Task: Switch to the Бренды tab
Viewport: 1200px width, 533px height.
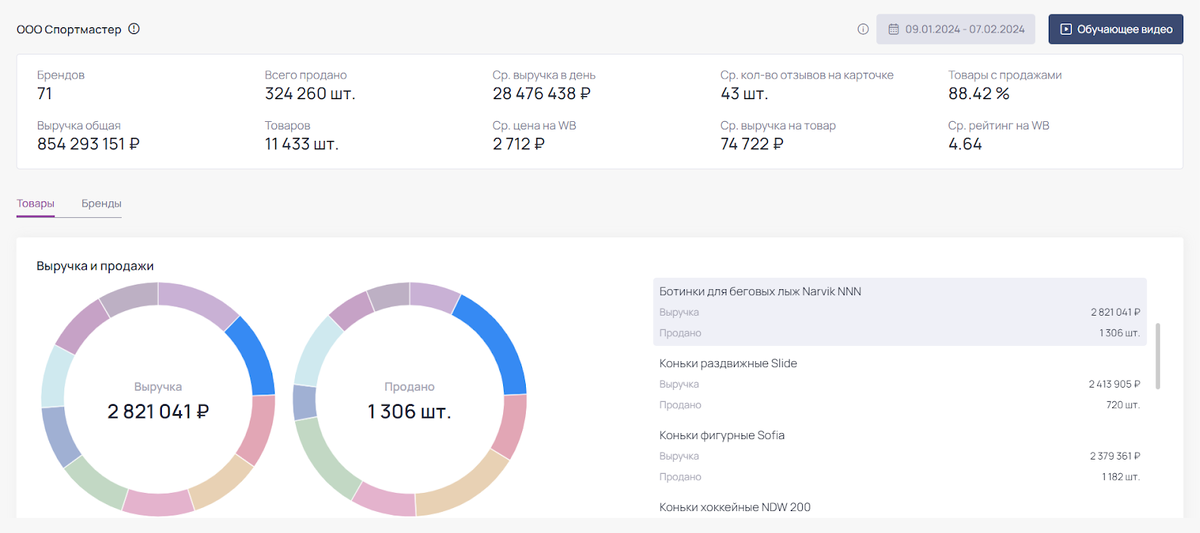Action: [102, 203]
